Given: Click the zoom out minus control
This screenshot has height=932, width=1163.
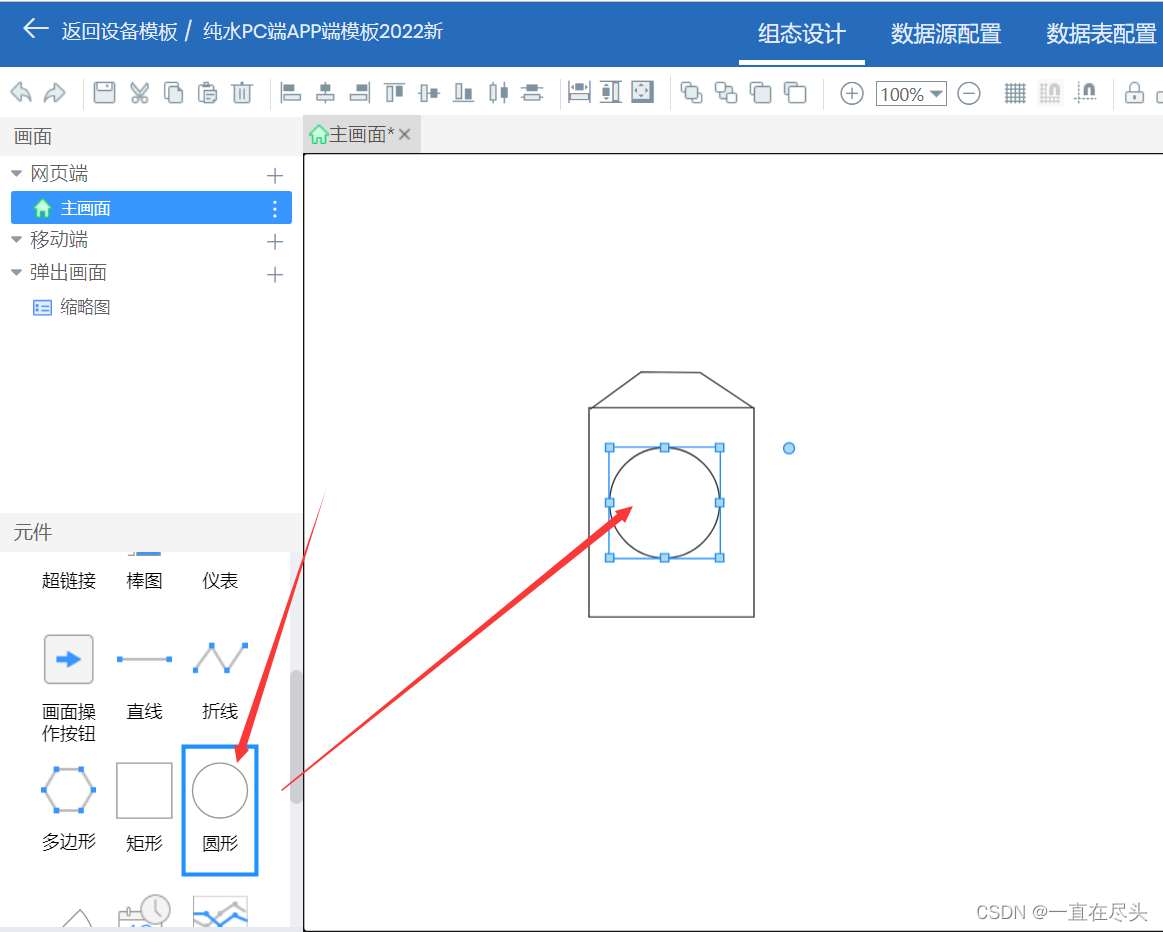Looking at the screenshot, I should (968, 93).
